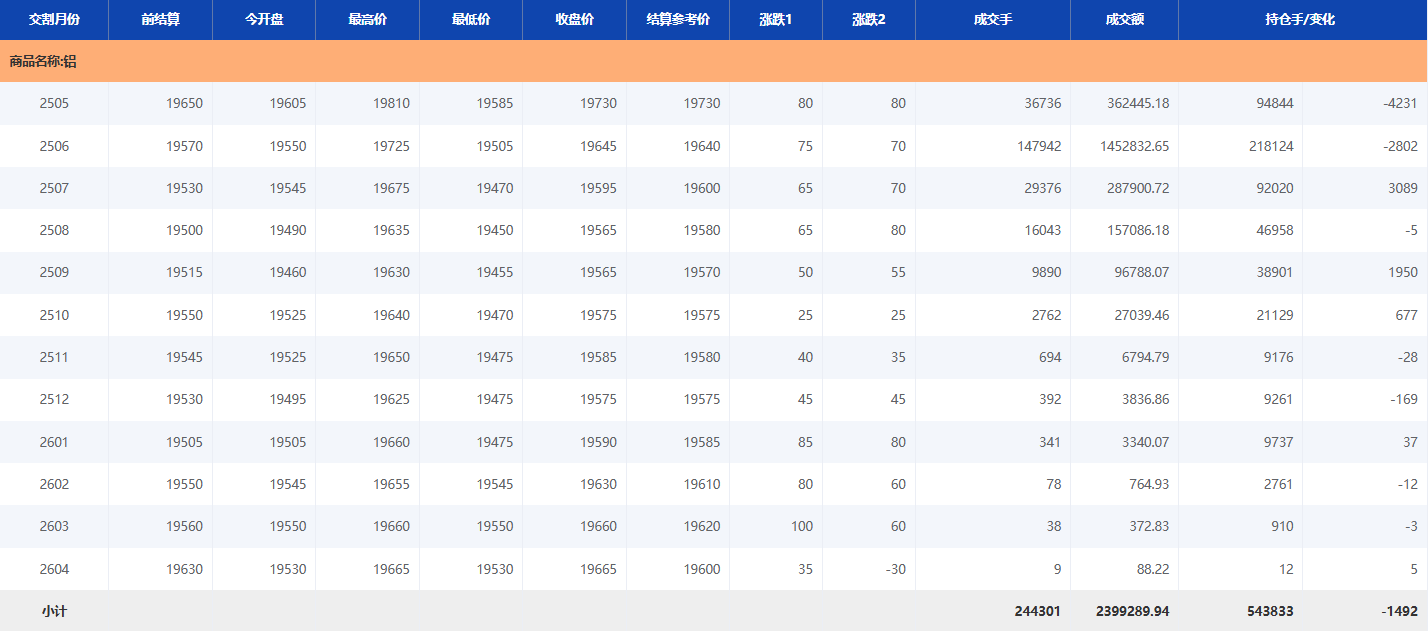Click the -30 change value in row 2604
The width and height of the screenshot is (1428, 631).
pos(894,569)
